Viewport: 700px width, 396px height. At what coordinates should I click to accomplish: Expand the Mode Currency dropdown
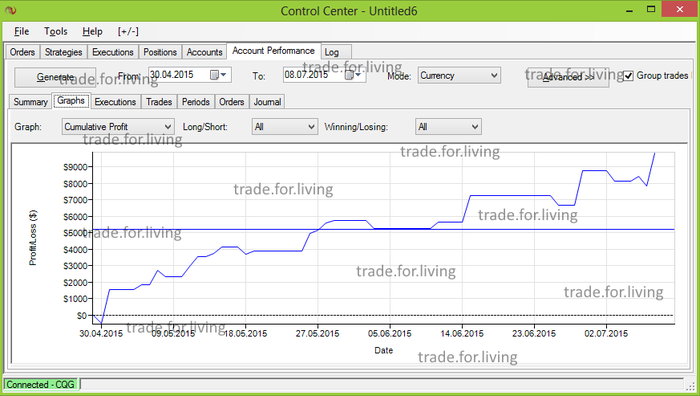(459, 75)
